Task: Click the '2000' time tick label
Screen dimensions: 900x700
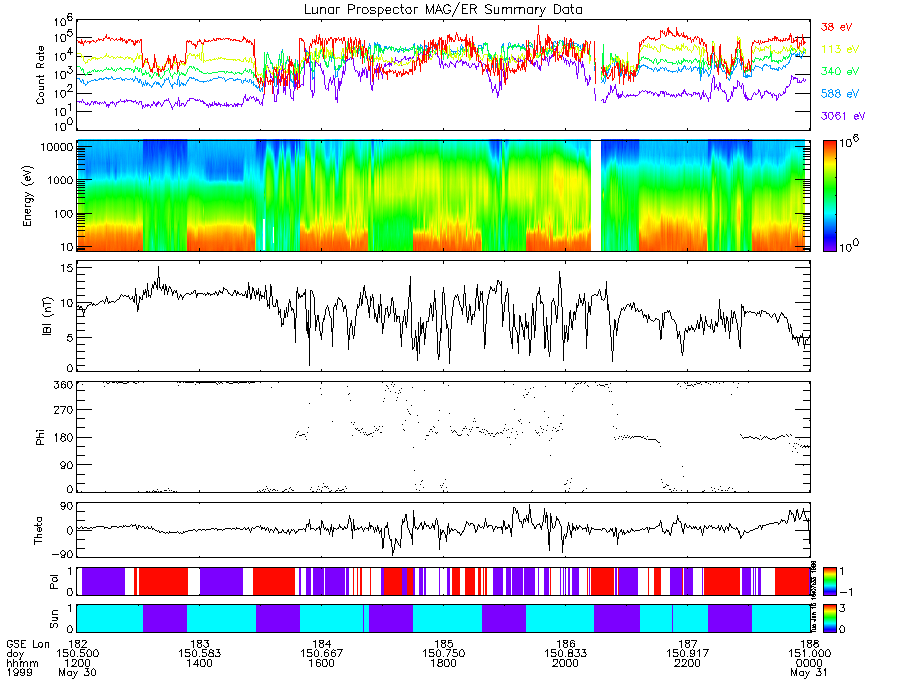Action: click(x=565, y=663)
